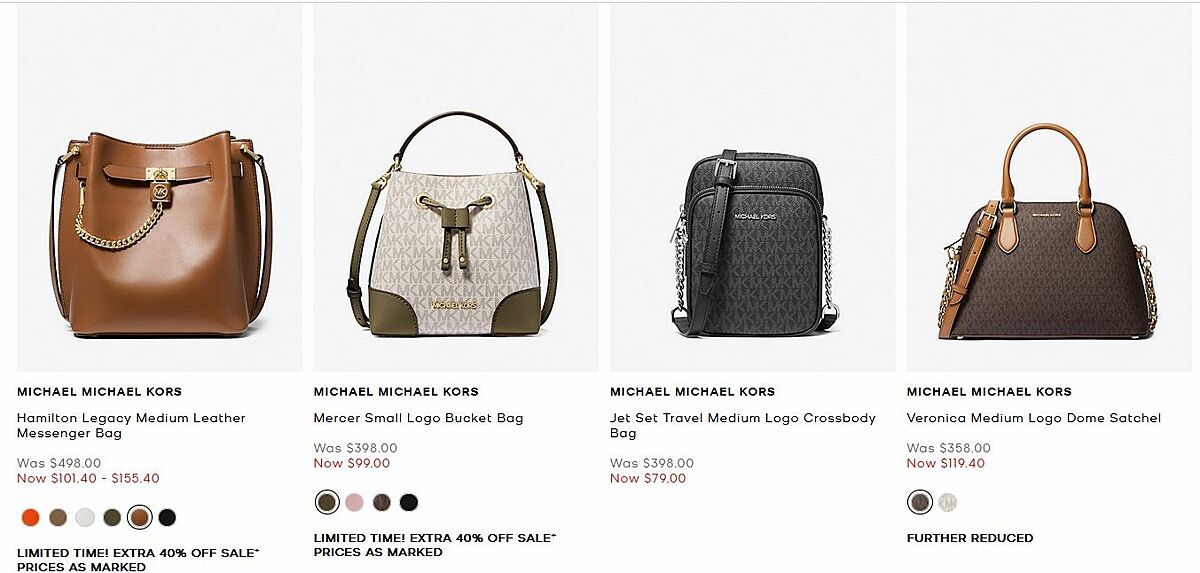The width and height of the screenshot is (1200, 573).
Task: Choose brown swatch for Mercer Bucket Bag
Action: coord(382,502)
